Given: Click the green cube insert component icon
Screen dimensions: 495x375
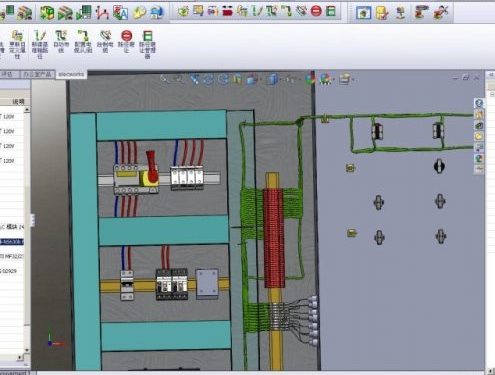Looking at the screenshot, I should [47, 12].
